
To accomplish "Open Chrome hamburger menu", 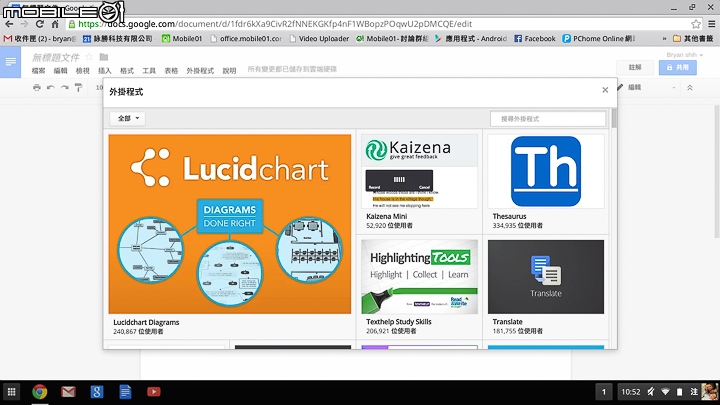I will tap(711, 24).
